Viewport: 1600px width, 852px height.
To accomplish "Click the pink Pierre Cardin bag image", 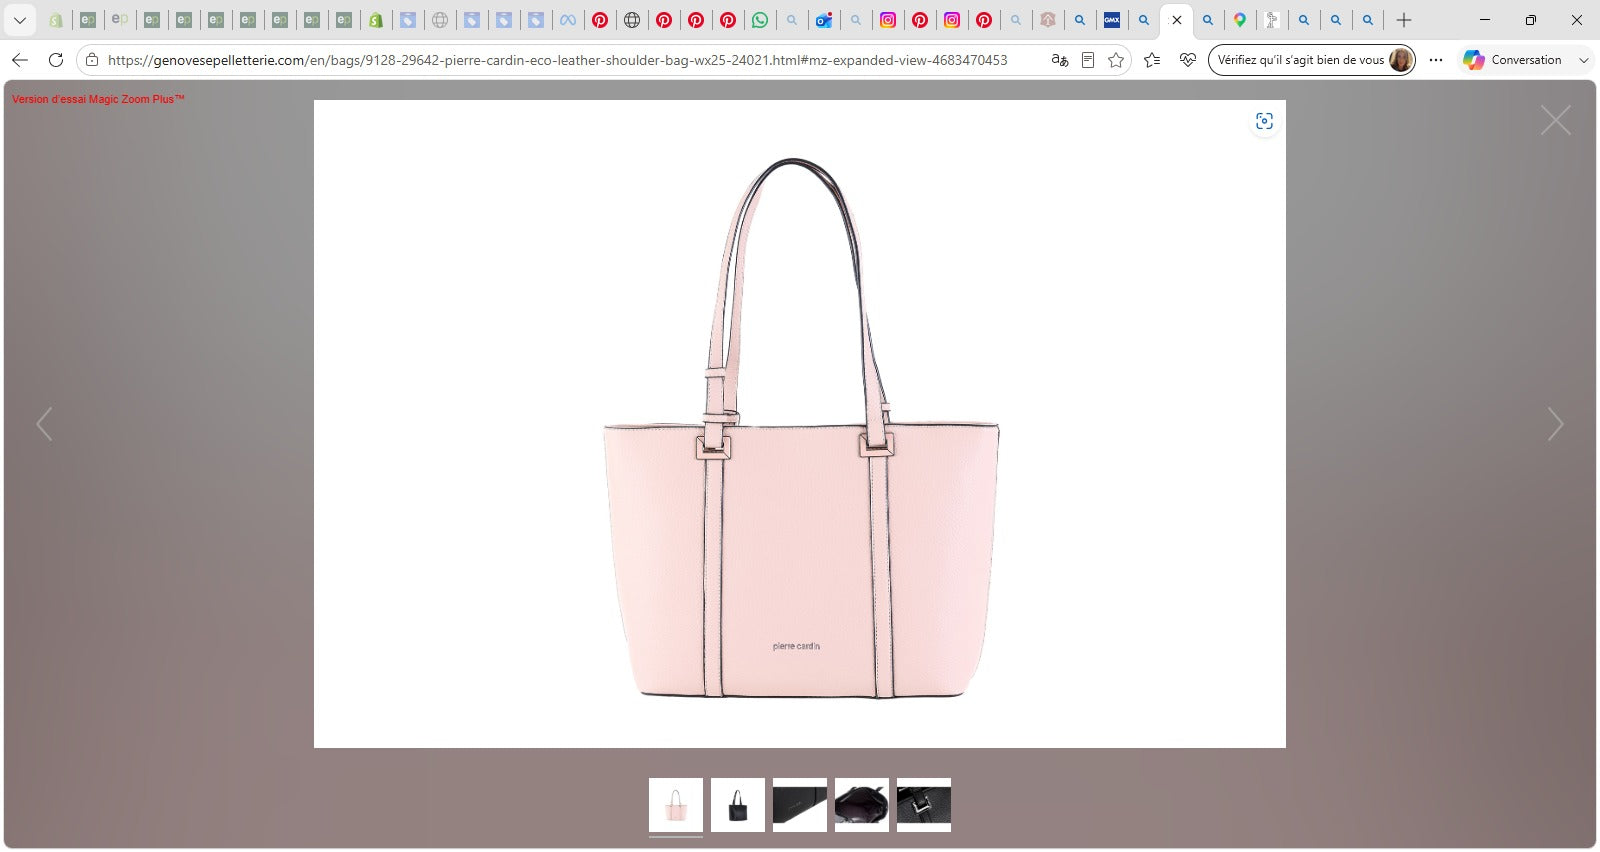I will pyautogui.click(x=800, y=424).
